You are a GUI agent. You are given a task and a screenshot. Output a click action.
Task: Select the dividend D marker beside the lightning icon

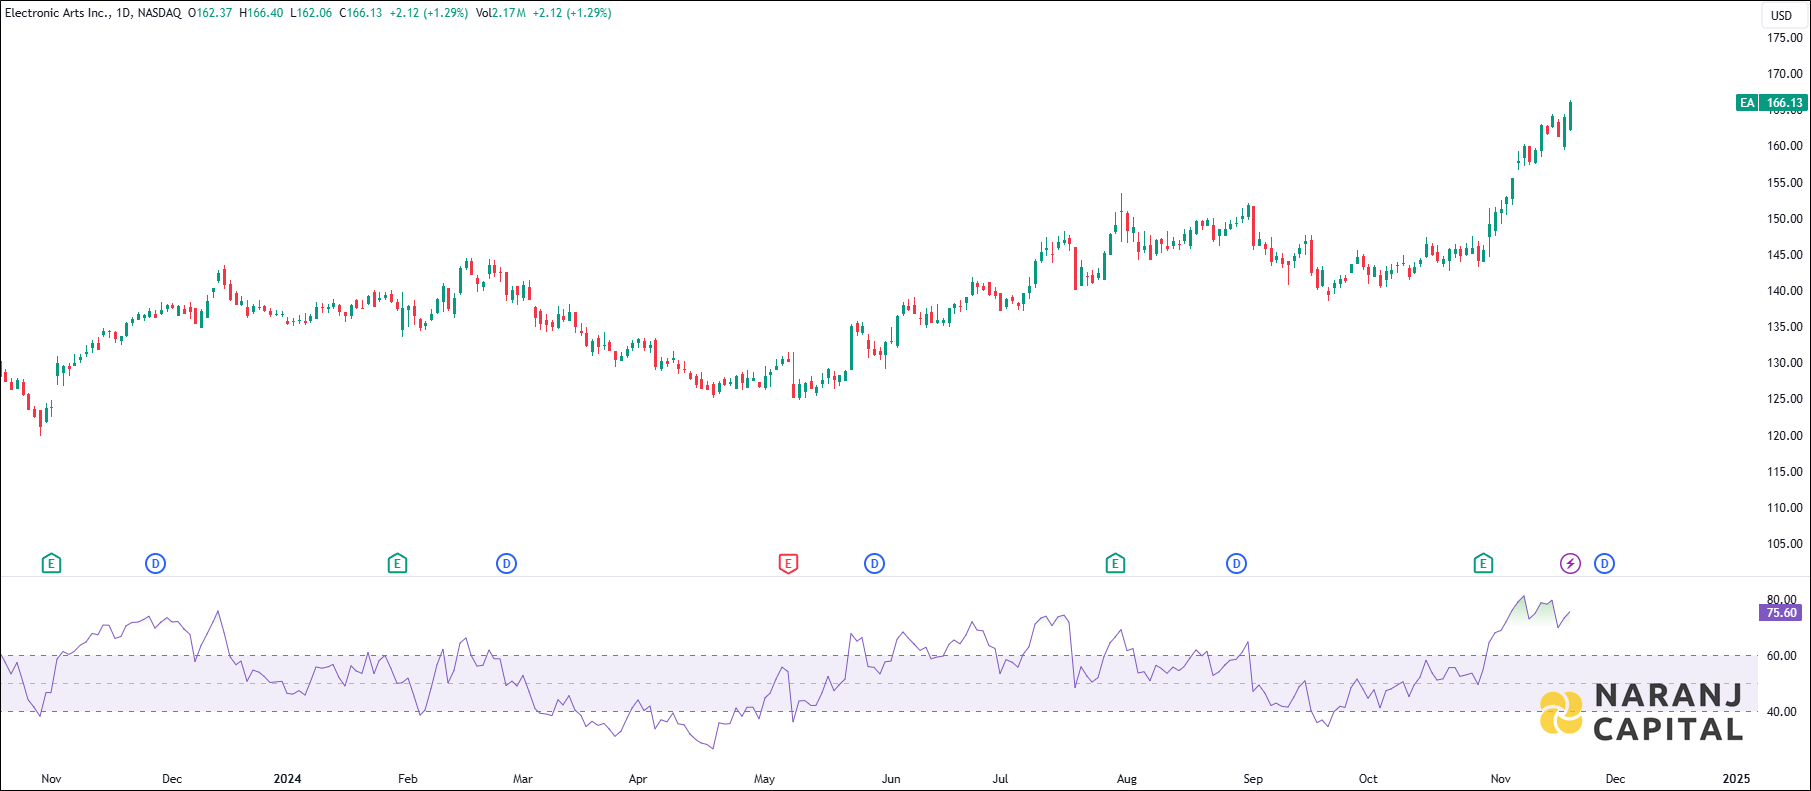coord(1604,564)
